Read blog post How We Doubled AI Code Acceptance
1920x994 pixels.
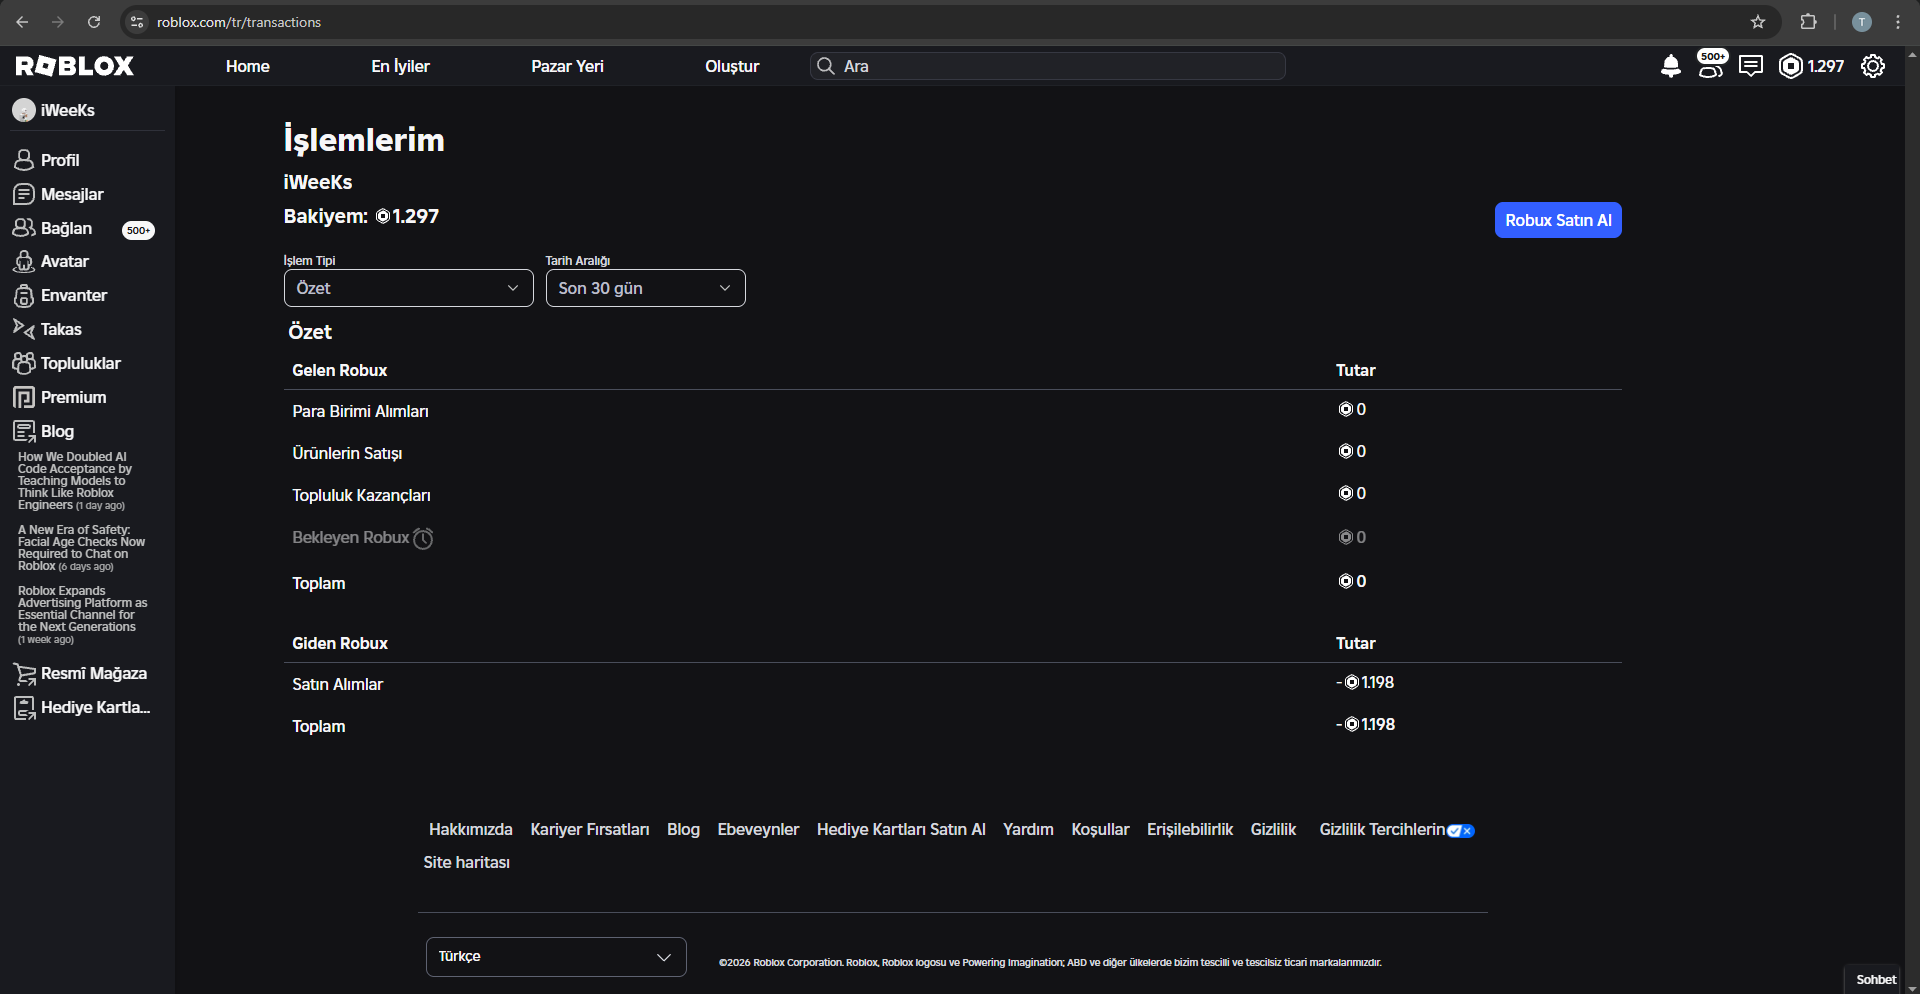point(75,481)
